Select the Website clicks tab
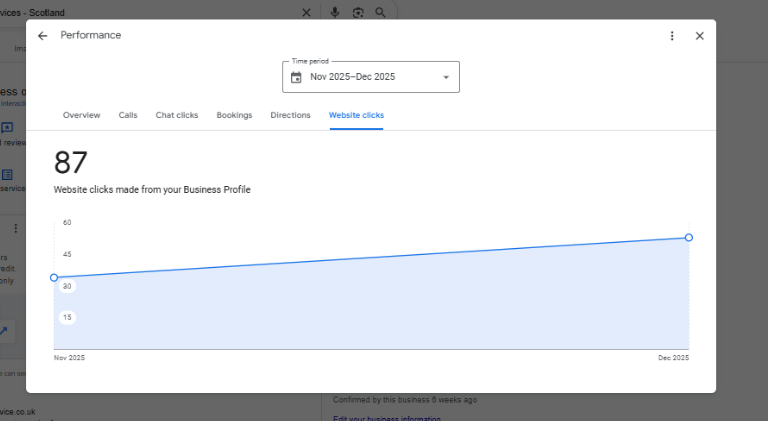The height and width of the screenshot is (421, 768). pos(356,115)
